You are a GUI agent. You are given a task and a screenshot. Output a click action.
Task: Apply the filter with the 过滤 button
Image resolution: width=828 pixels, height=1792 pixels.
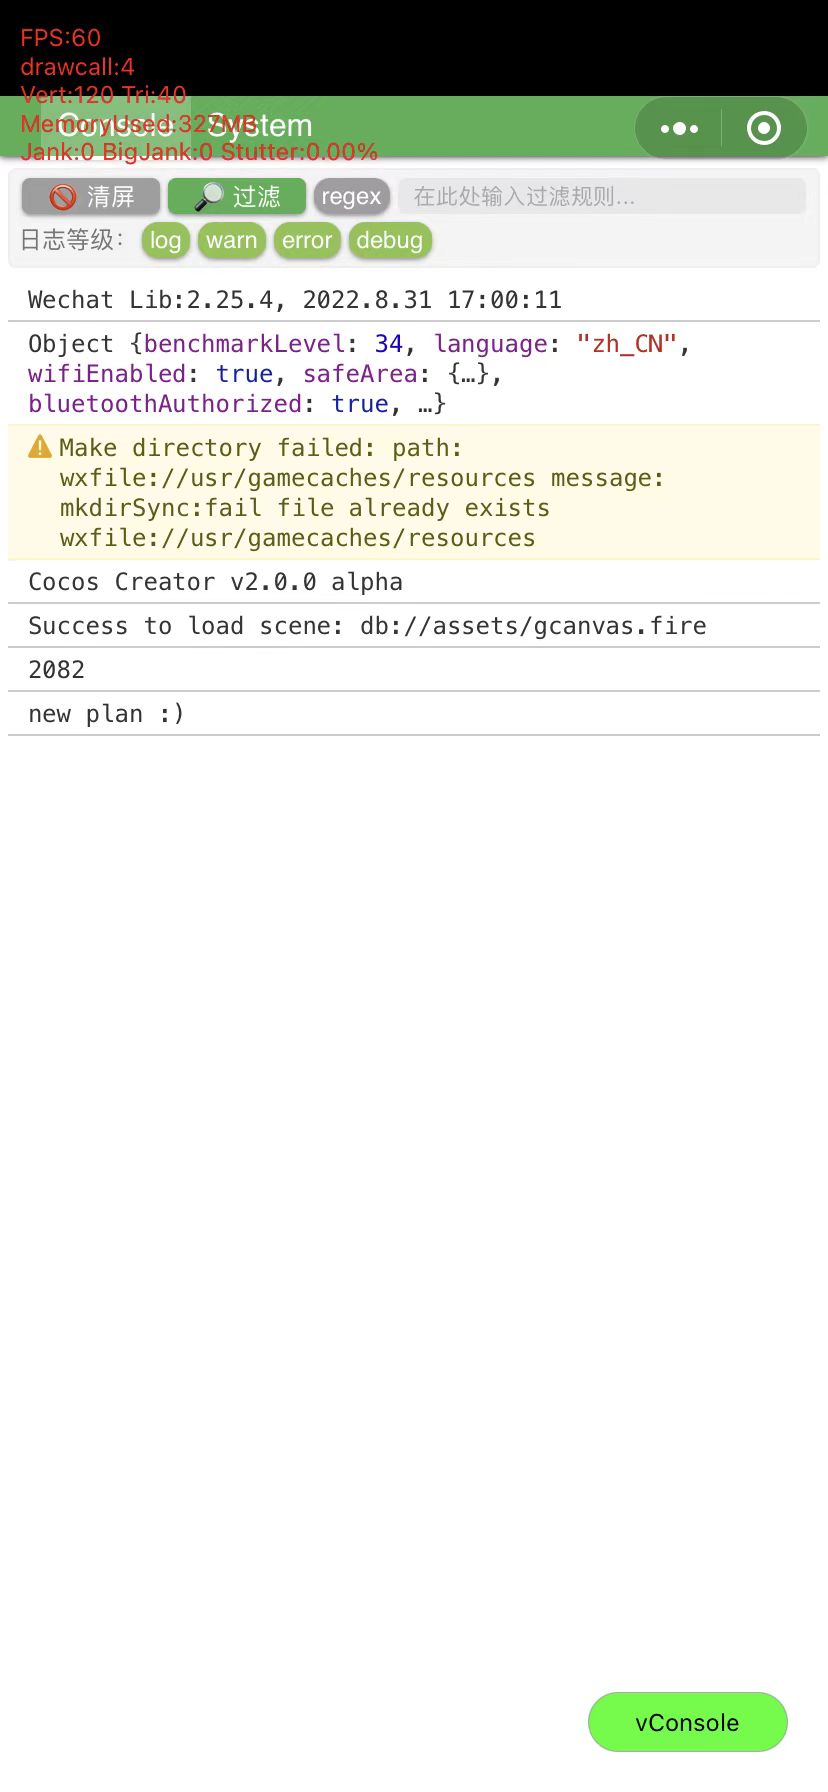click(237, 197)
